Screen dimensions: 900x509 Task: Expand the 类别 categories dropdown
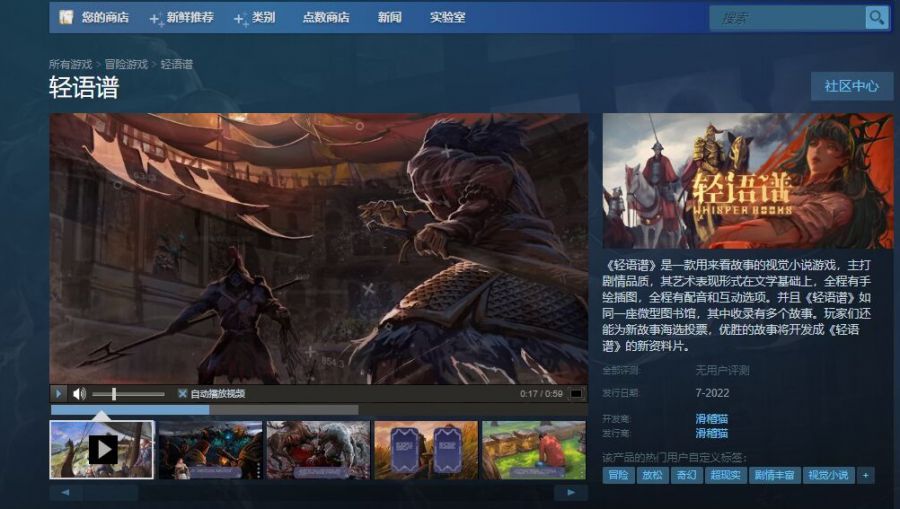click(255, 18)
